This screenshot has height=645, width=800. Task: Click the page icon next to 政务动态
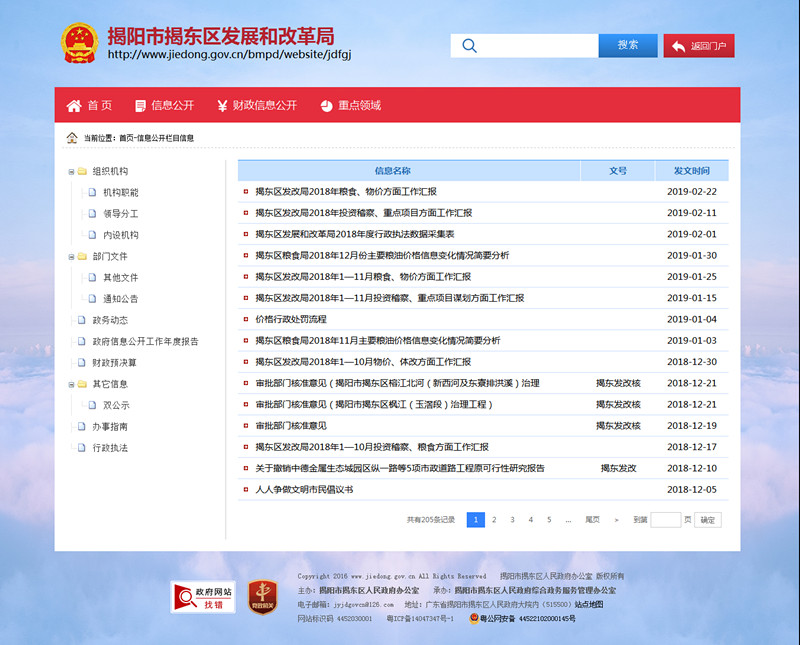(x=82, y=320)
